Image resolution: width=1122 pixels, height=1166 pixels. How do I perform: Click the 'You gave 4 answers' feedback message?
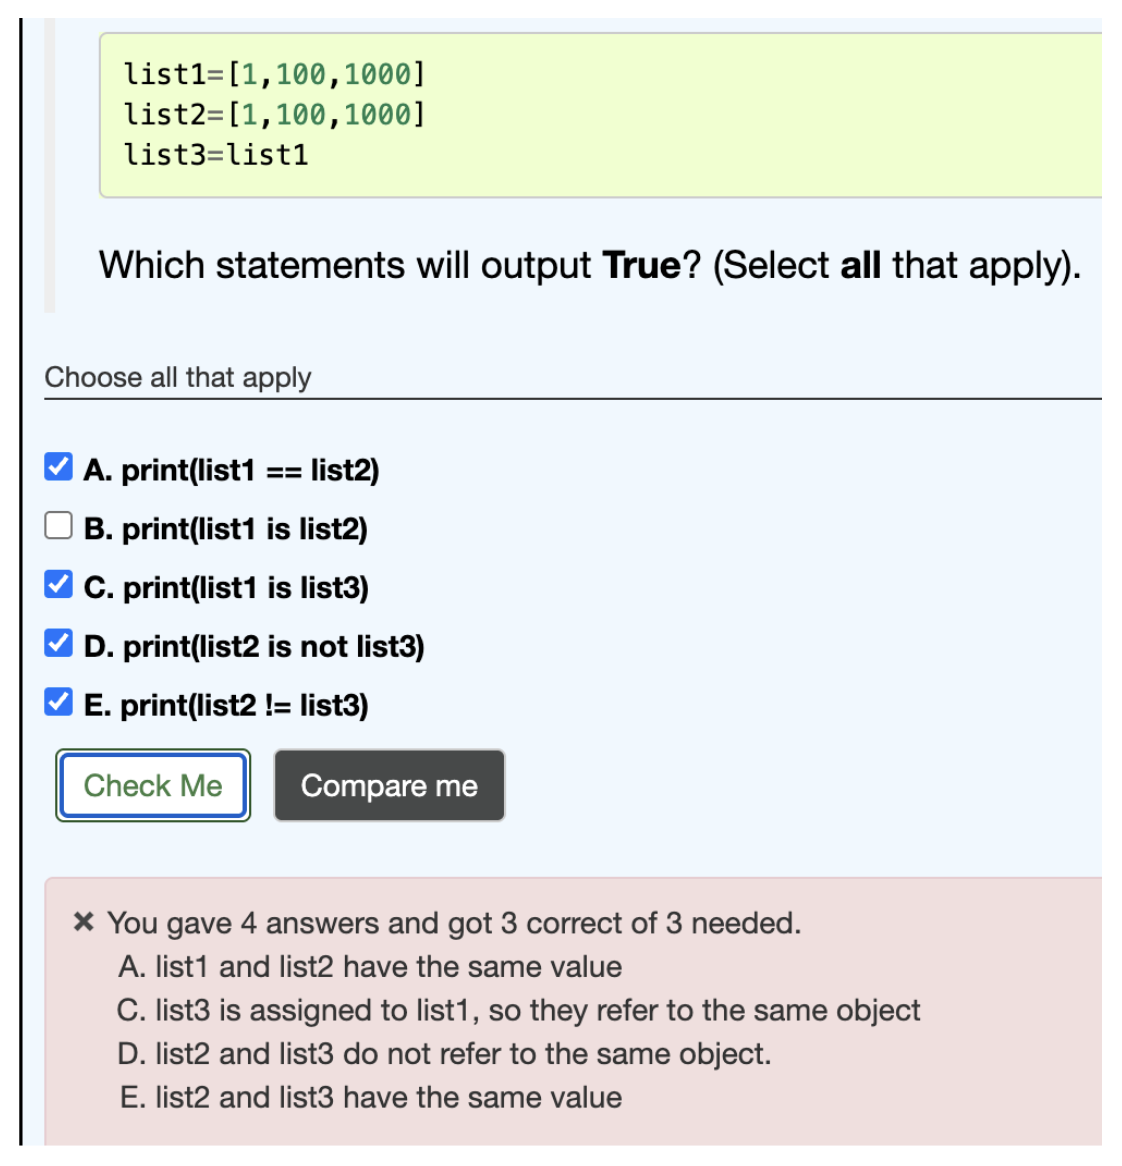click(x=454, y=924)
